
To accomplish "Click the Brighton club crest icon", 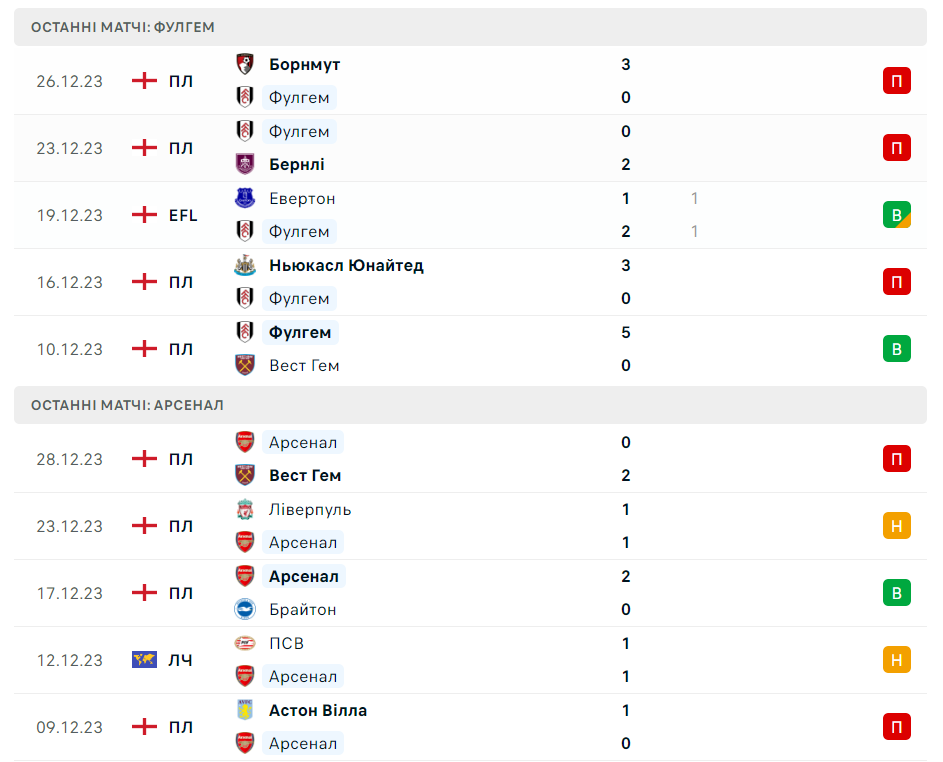I will pos(244,609).
